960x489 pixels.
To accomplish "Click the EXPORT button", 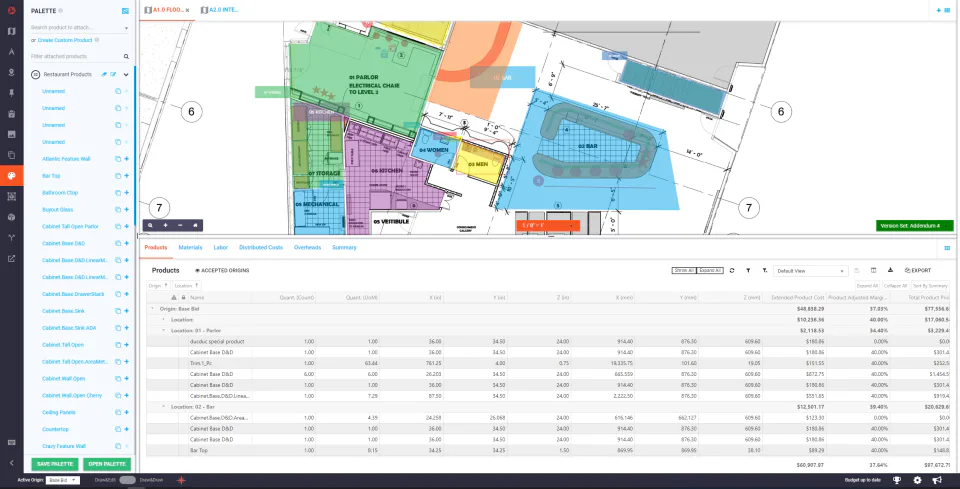I will (918, 271).
